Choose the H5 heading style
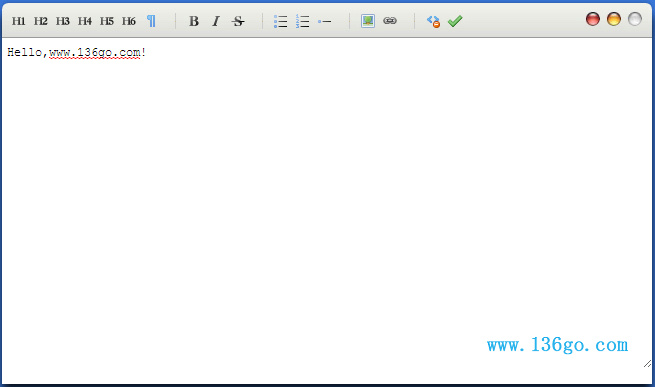 (x=107, y=21)
